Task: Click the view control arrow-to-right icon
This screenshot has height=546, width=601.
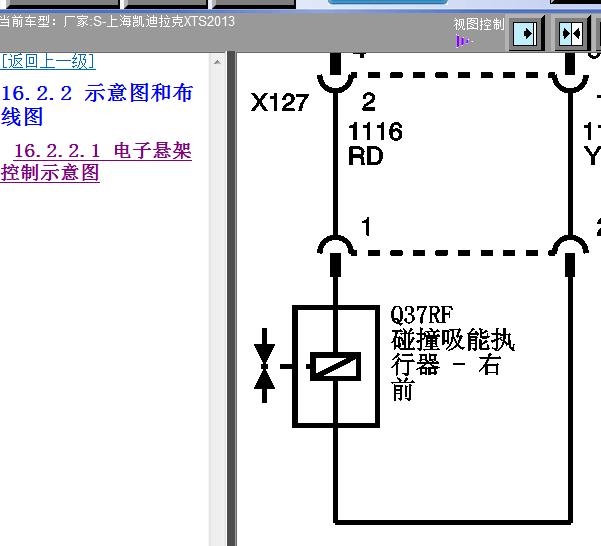Action: tap(526, 34)
